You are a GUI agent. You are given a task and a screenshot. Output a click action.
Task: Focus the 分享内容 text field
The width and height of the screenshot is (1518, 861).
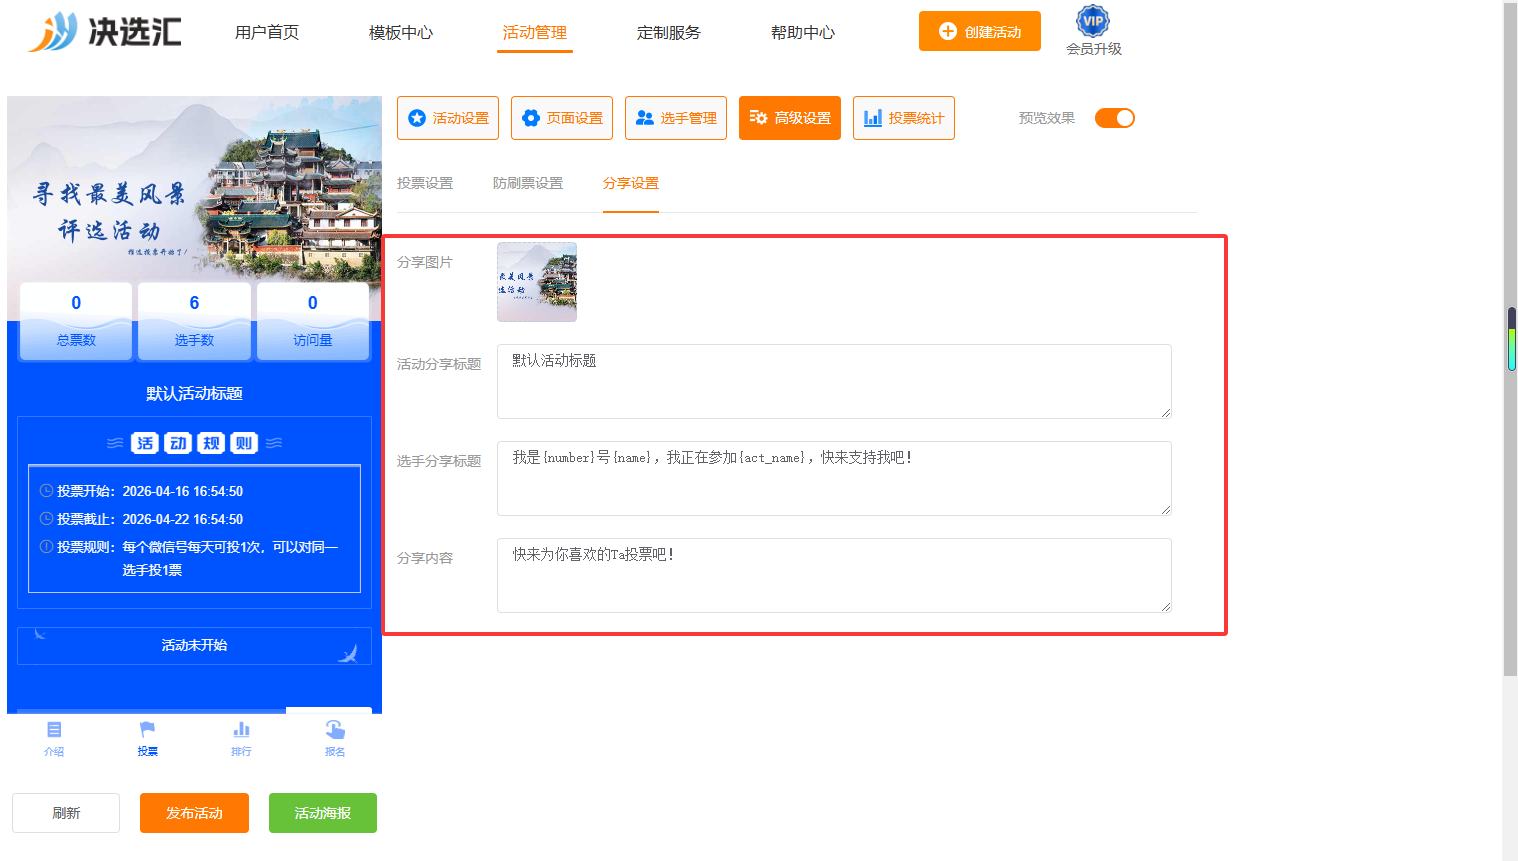tap(834, 575)
